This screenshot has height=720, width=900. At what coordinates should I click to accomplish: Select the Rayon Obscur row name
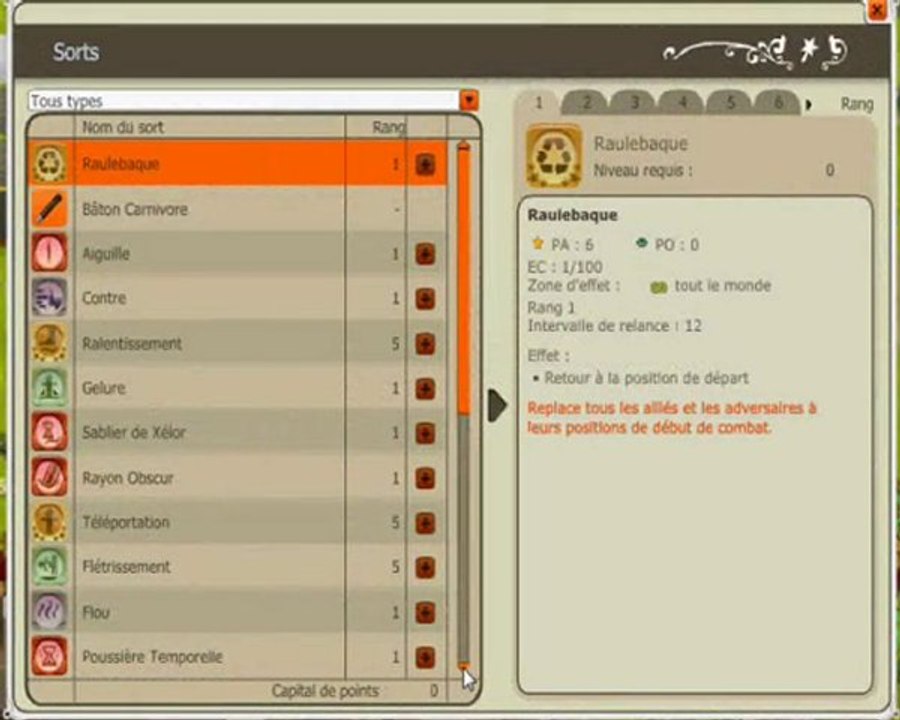pos(127,478)
